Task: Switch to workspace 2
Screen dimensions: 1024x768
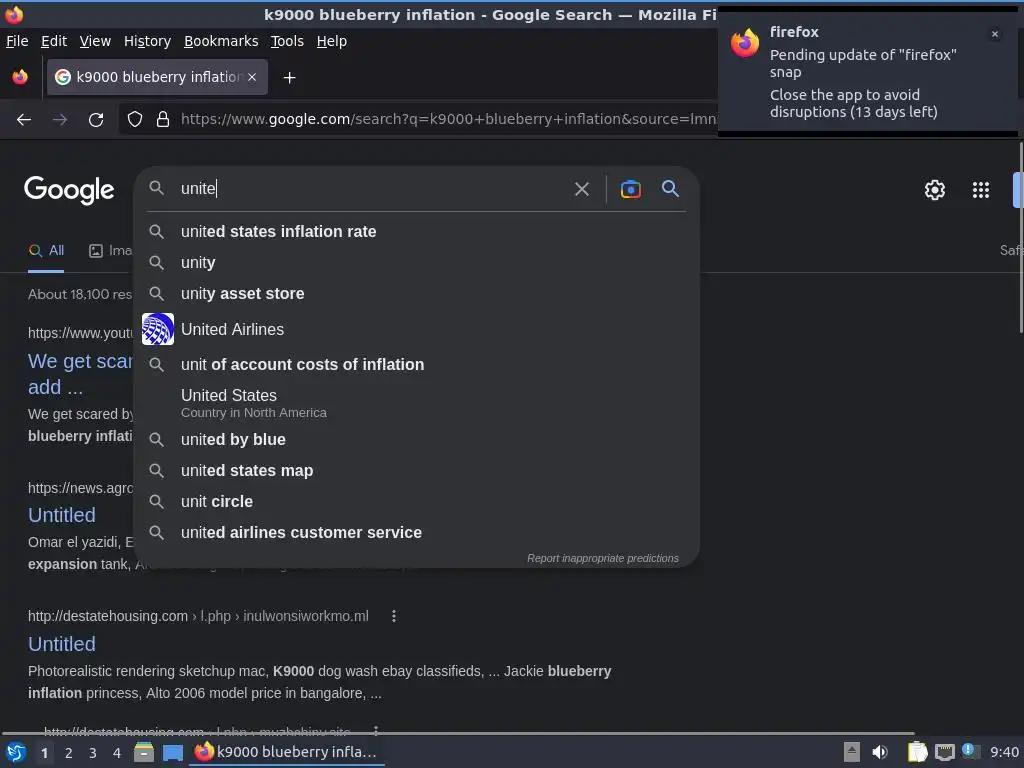Action: pos(69,753)
